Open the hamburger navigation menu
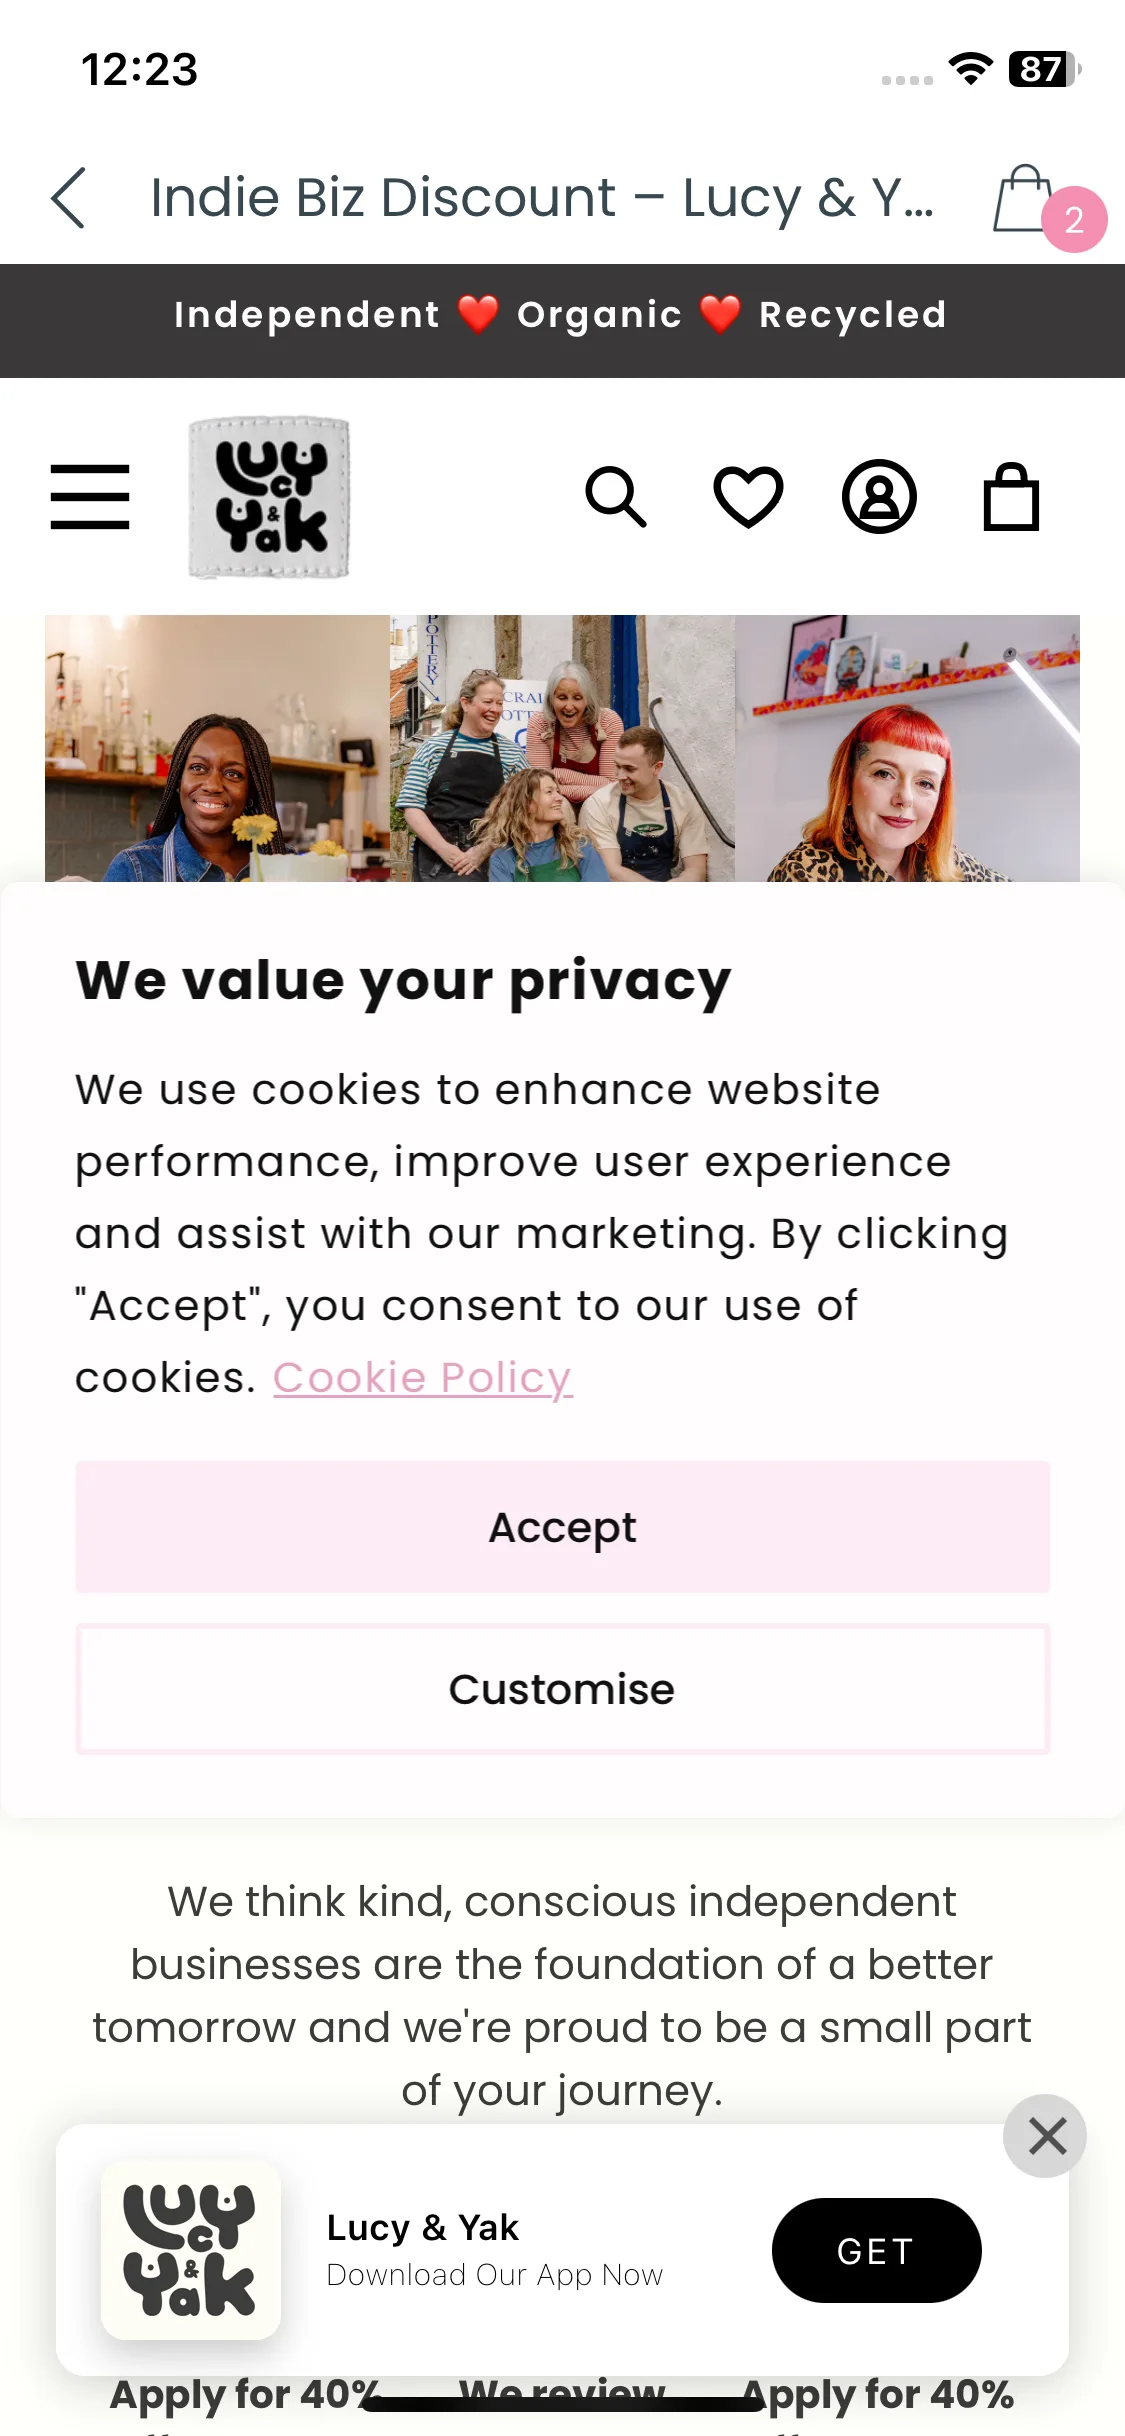This screenshot has width=1125, height=2436. pos(90,496)
